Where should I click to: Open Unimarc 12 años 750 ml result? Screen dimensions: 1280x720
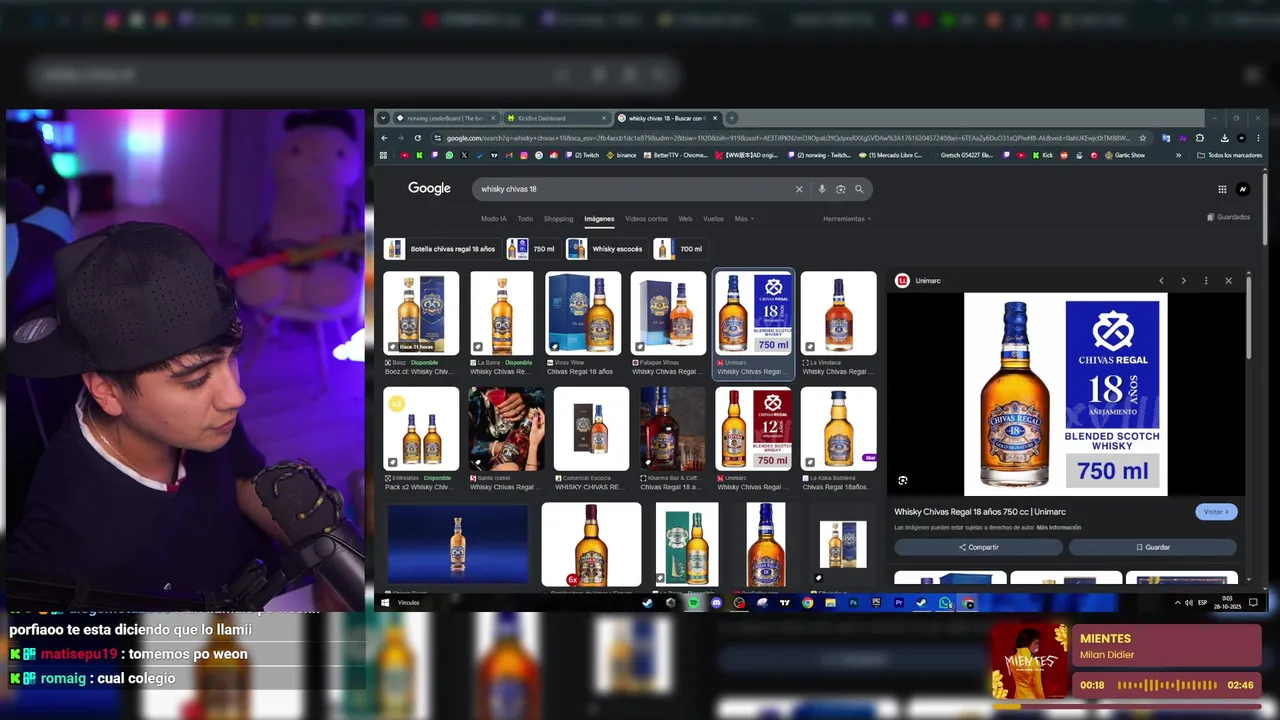[x=753, y=439]
